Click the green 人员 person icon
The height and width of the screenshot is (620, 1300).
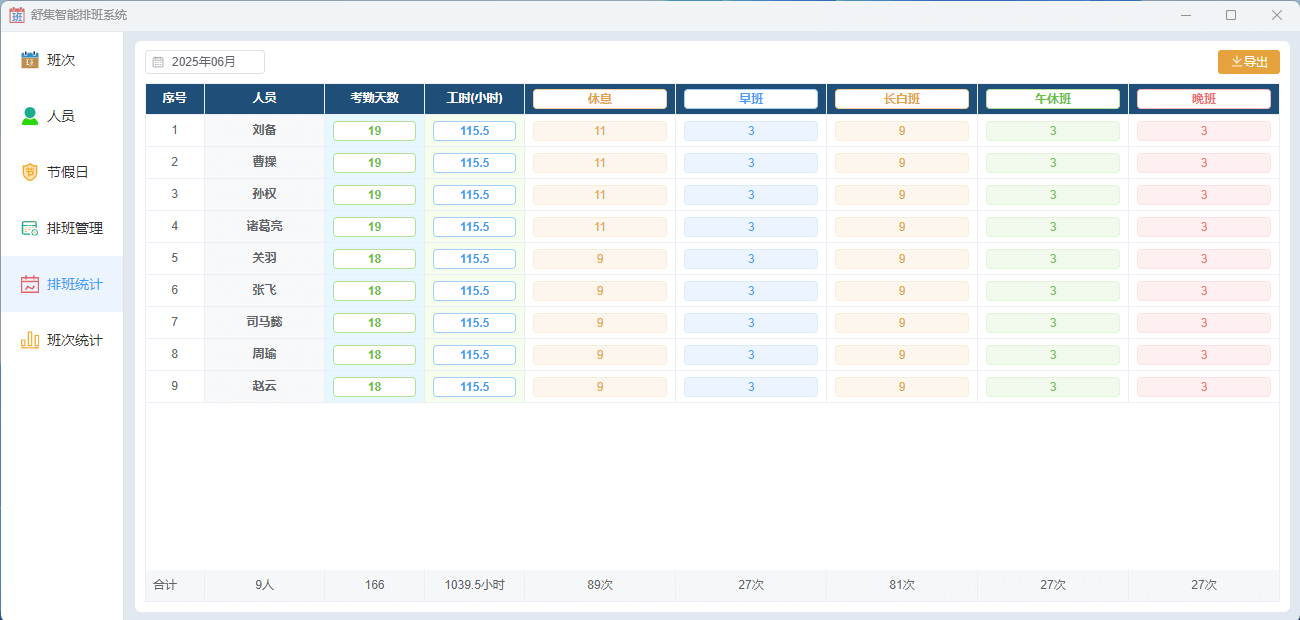click(30, 116)
